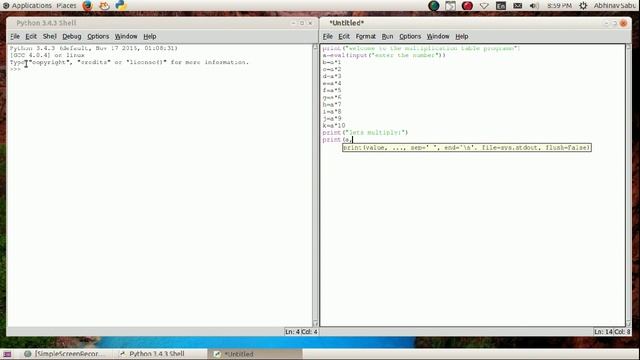Open Debug menu in Python Shell window
640x360 pixels.
[72, 36]
